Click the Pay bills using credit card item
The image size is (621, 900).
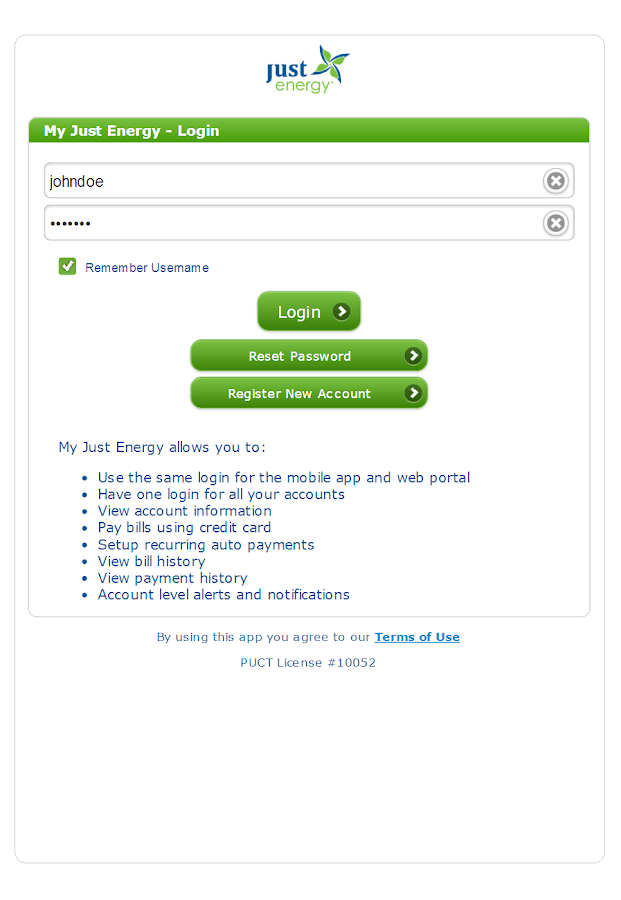click(184, 528)
